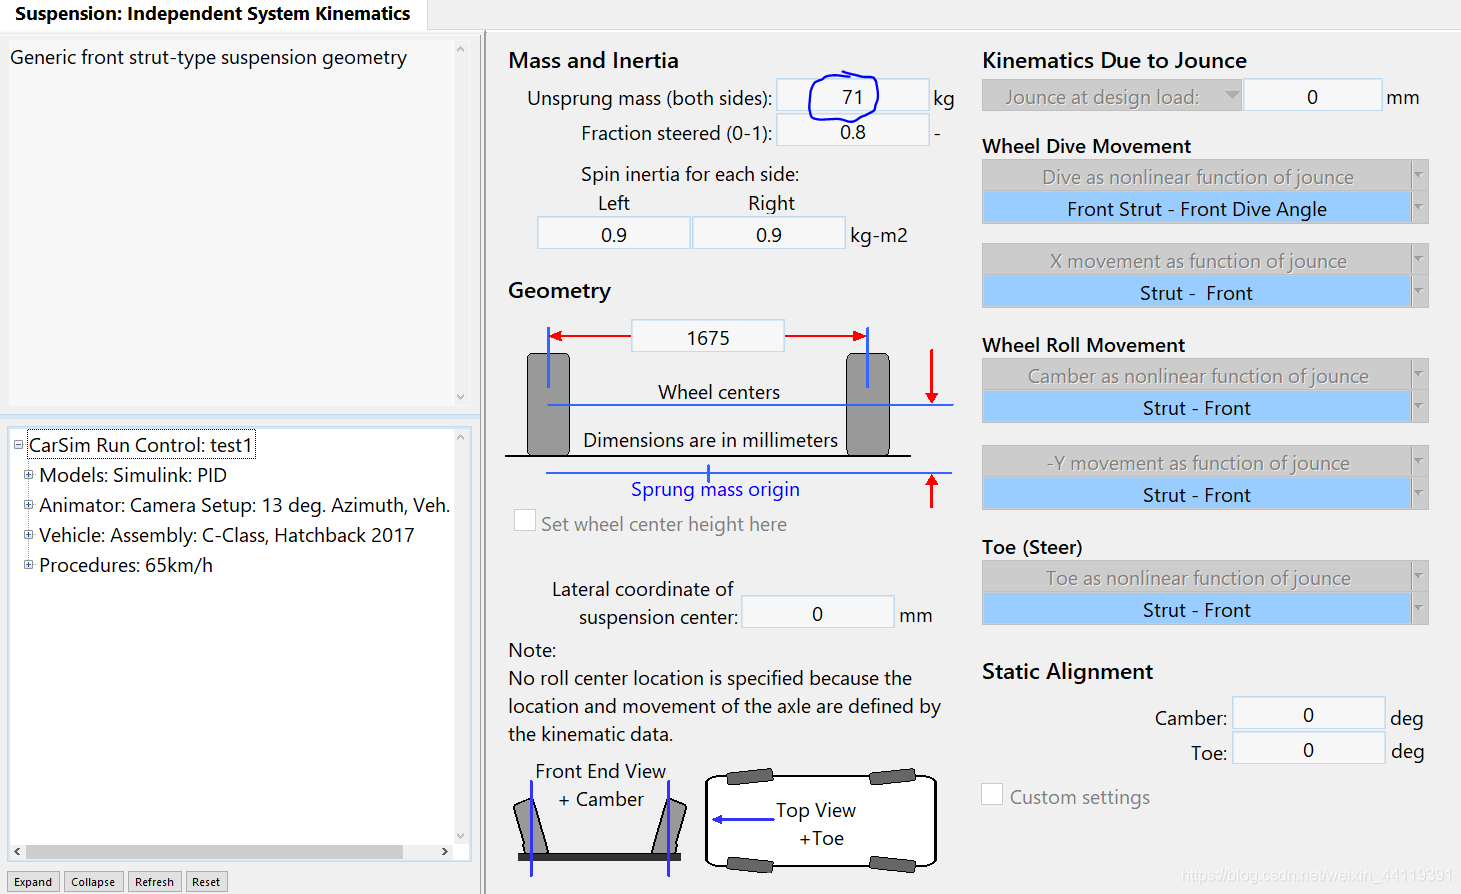Open the Strut - Front toe dataset

click(1197, 609)
